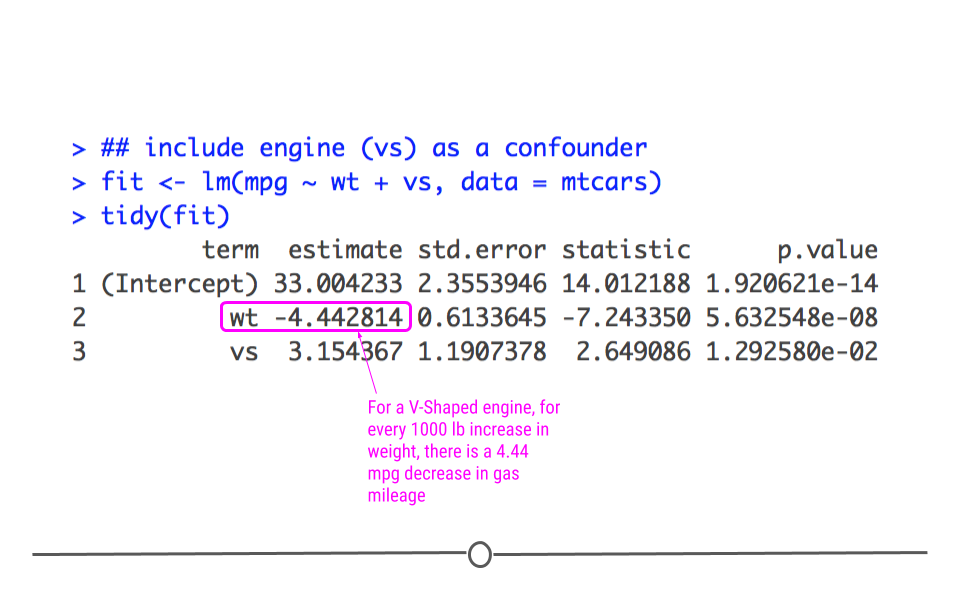Click the p-value 5.632548e-08

coord(792,318)
